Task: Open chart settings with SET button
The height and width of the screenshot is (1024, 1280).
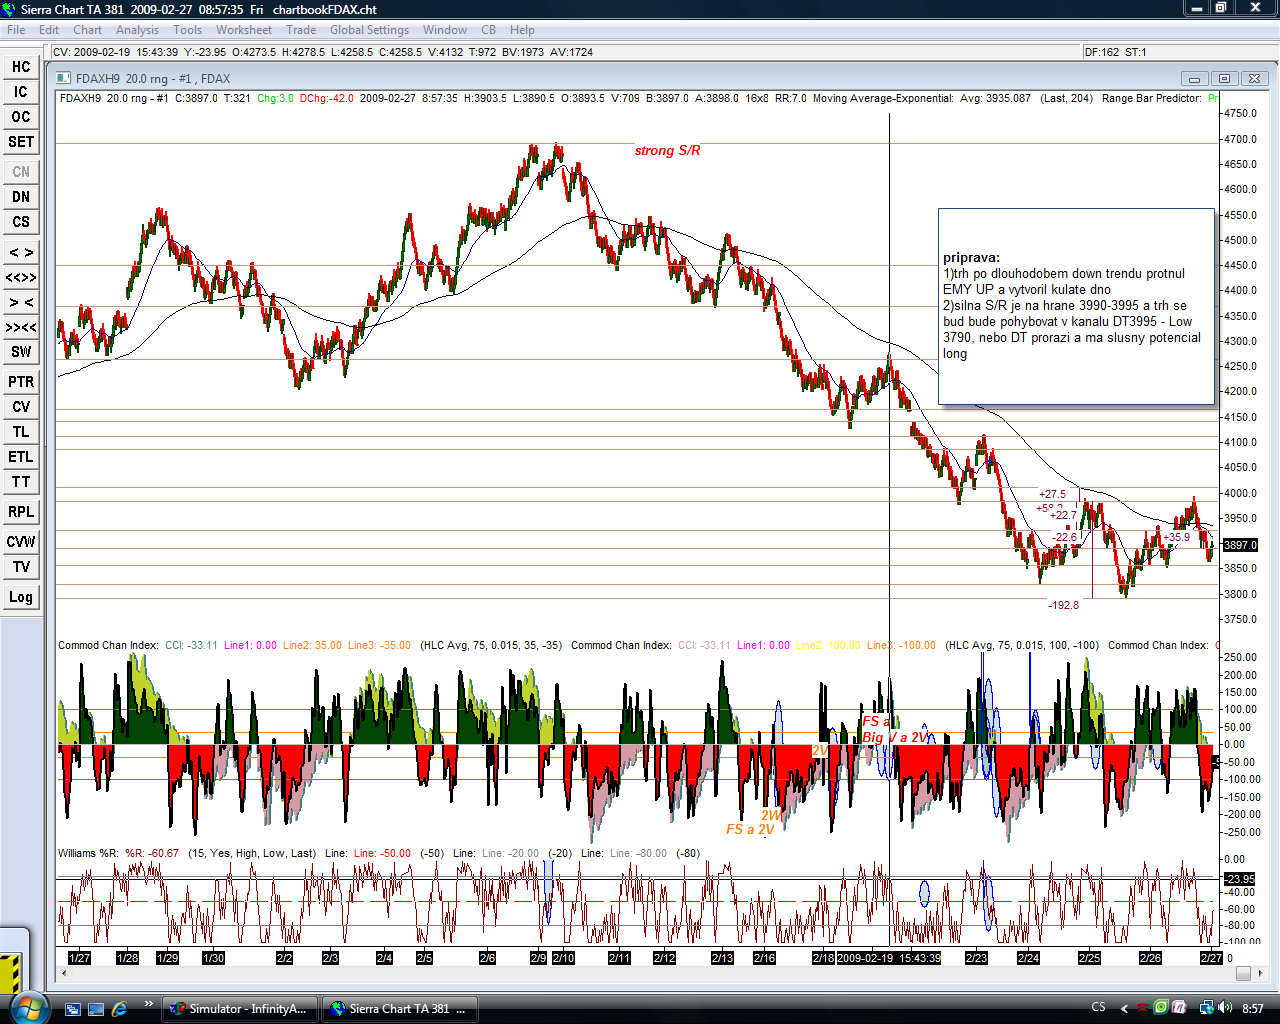Action: click(x=21, y=142)
